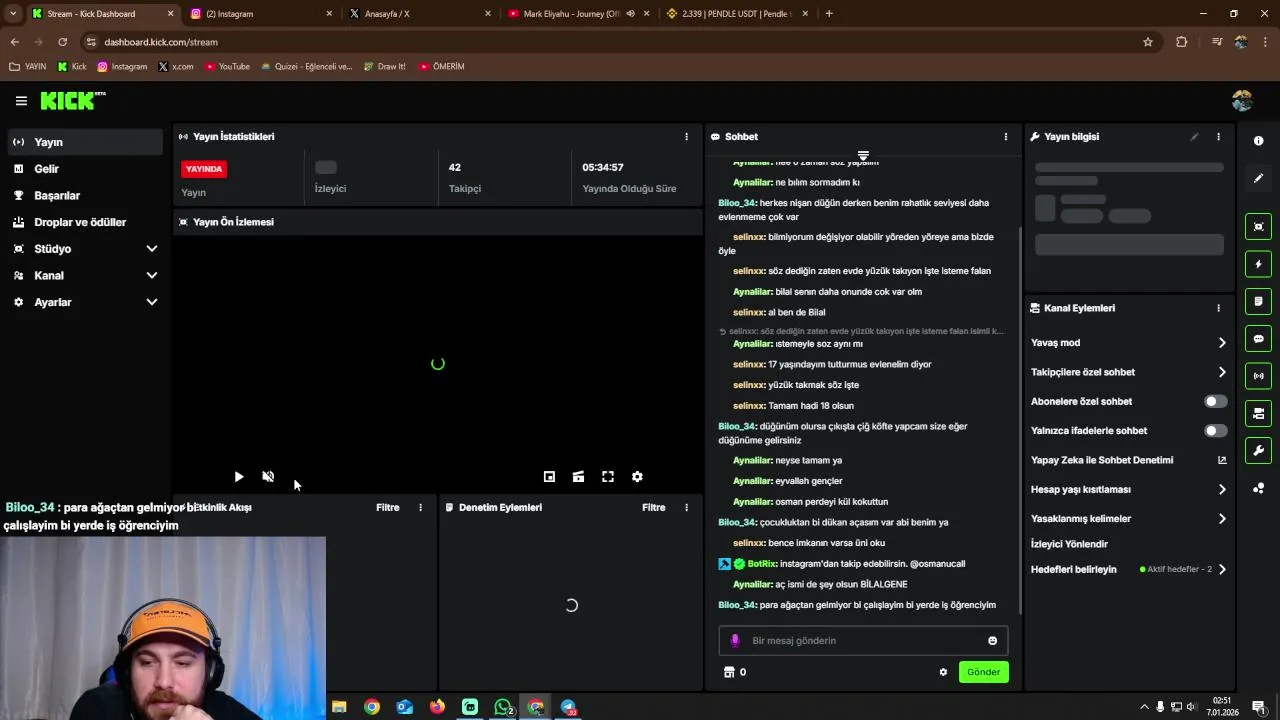The image size is (1280, 720).
Task: Open Hesap yaşı kısıtlaması options
Action: pyautogui.click(x=1128, y=490)
